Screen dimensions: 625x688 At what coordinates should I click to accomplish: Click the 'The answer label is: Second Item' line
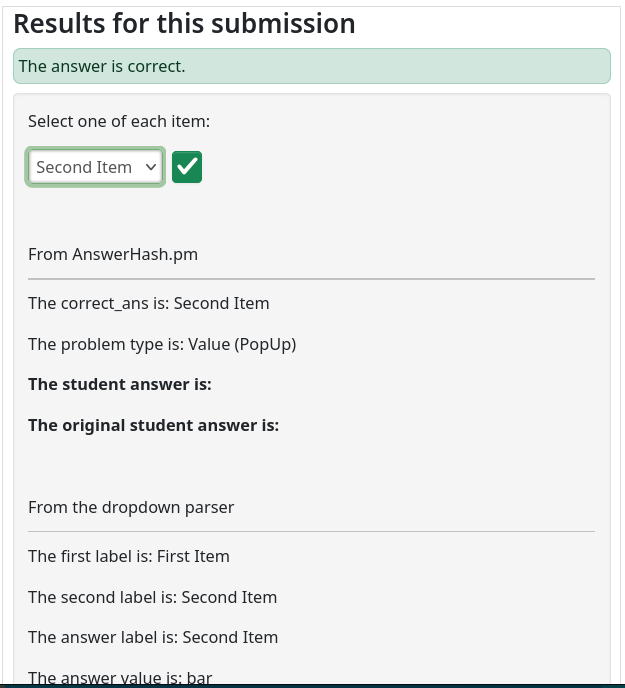pos(153,637)
